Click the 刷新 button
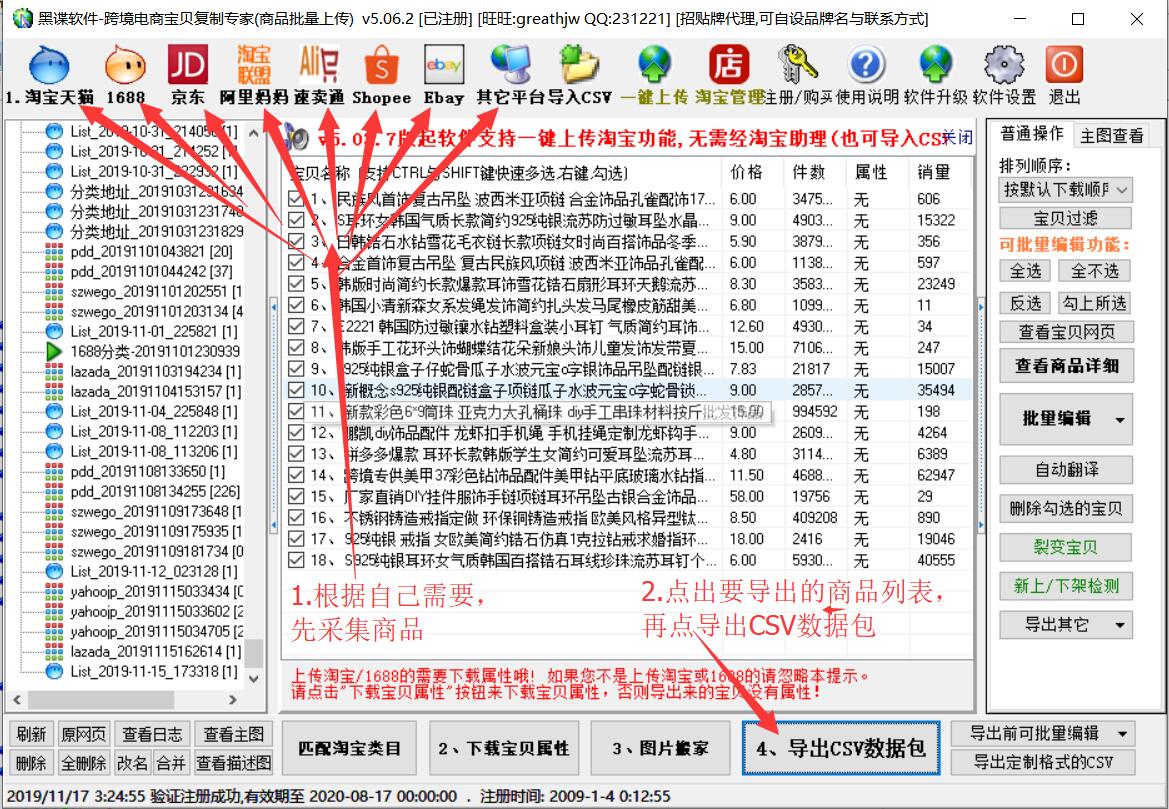Viewport: 1169px width, 809px height. pyautogui.click(x=31, y=734)
